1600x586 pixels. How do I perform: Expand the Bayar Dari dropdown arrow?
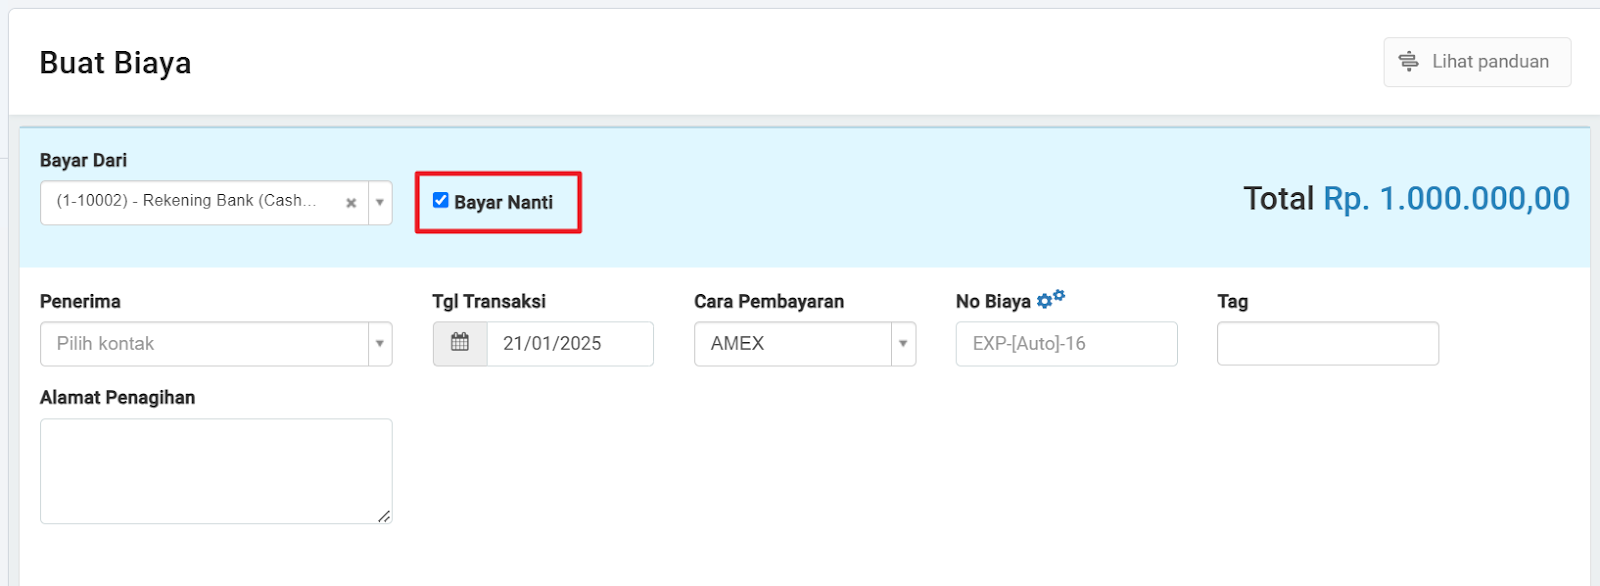pyautogui.click(x=380, y=203)
